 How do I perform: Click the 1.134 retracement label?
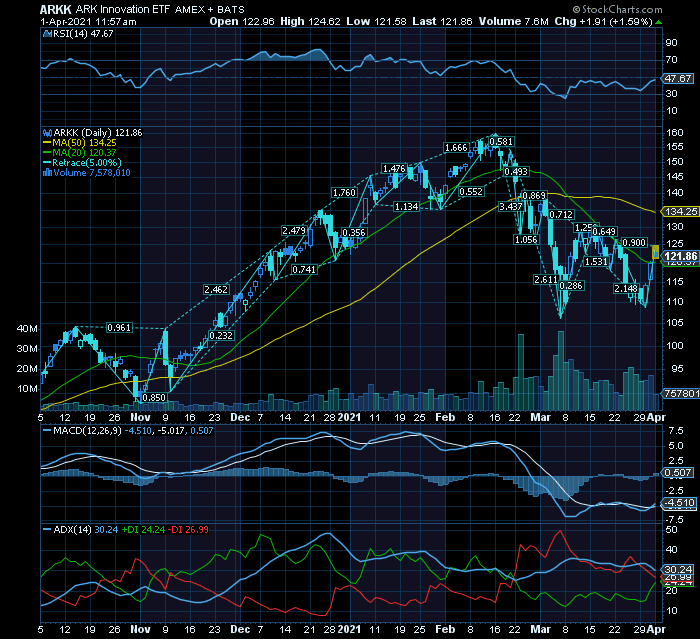point(406,207)
